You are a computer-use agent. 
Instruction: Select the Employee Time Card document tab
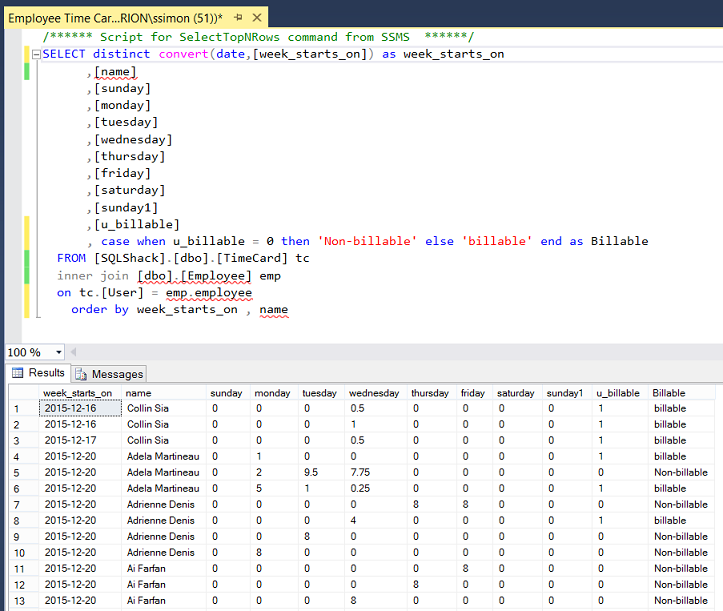[x=110, y=18]
